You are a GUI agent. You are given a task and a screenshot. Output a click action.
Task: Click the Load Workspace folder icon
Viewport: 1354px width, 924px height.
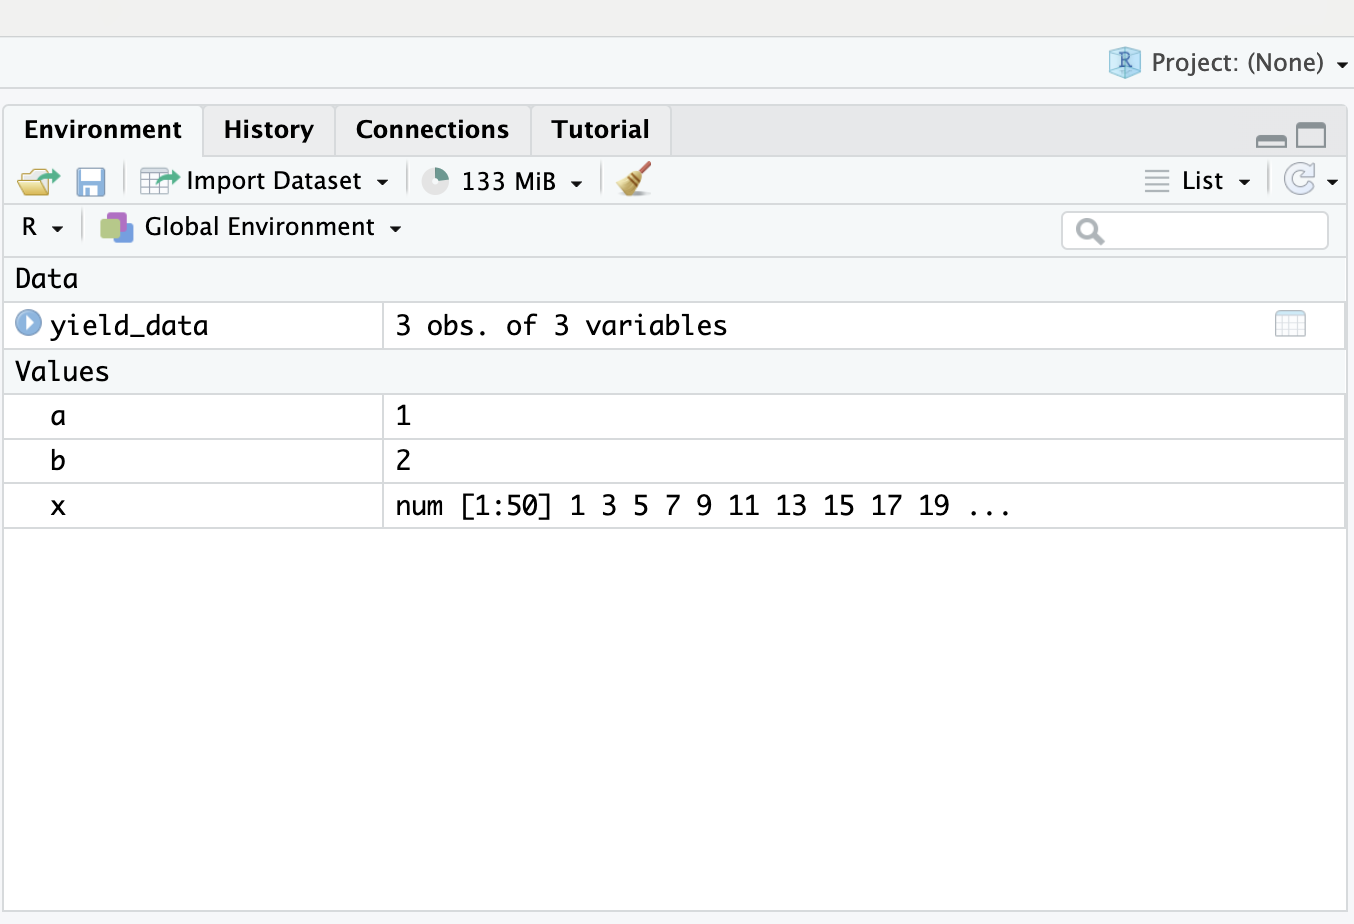(x=37, y=180)
